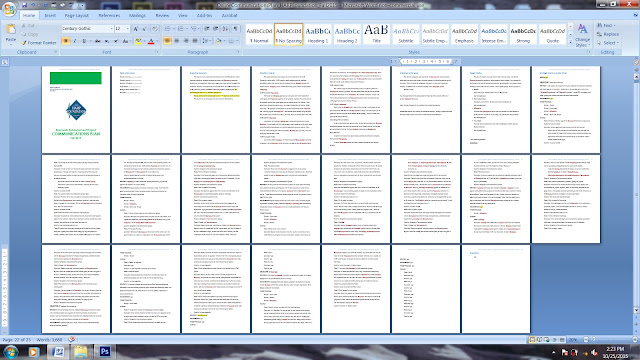Toggle Bold formatting
Image resolution: width=640 pixels, height=360 pixels.
pos(65,41)
